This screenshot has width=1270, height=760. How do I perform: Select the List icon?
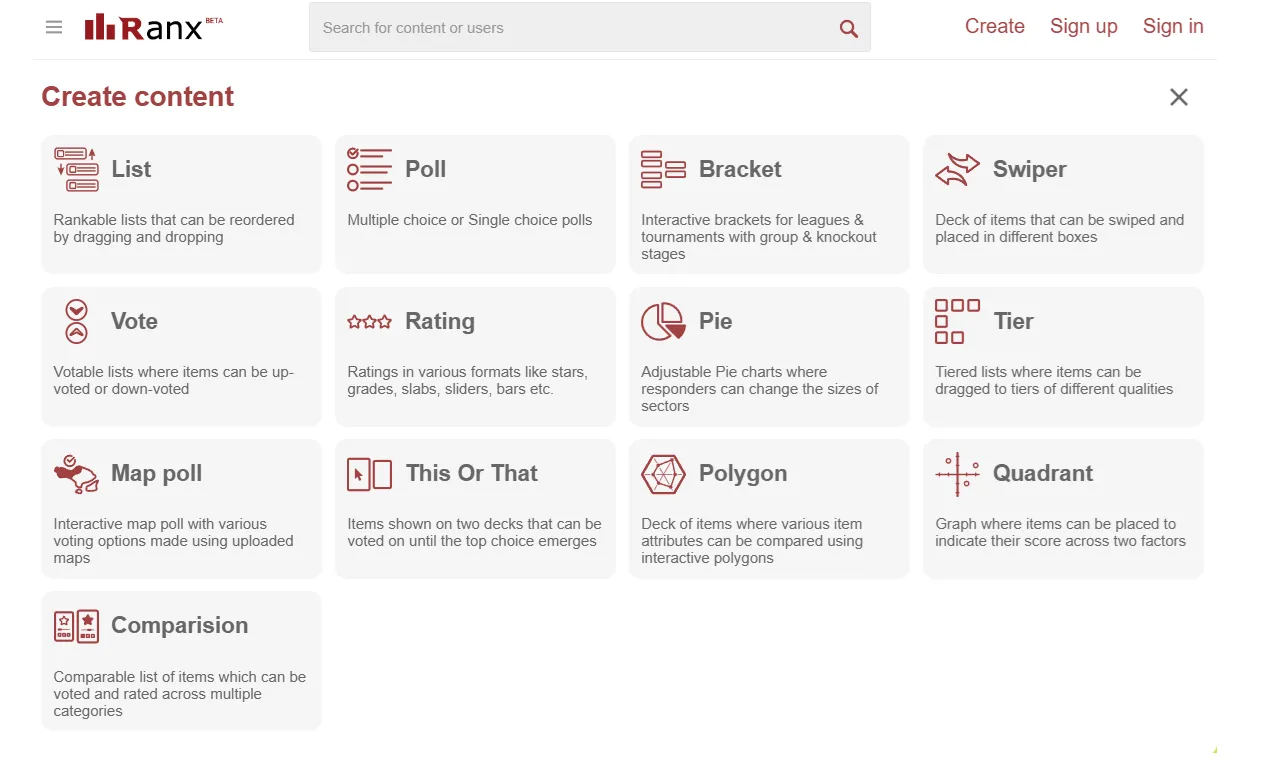point(76,169)
